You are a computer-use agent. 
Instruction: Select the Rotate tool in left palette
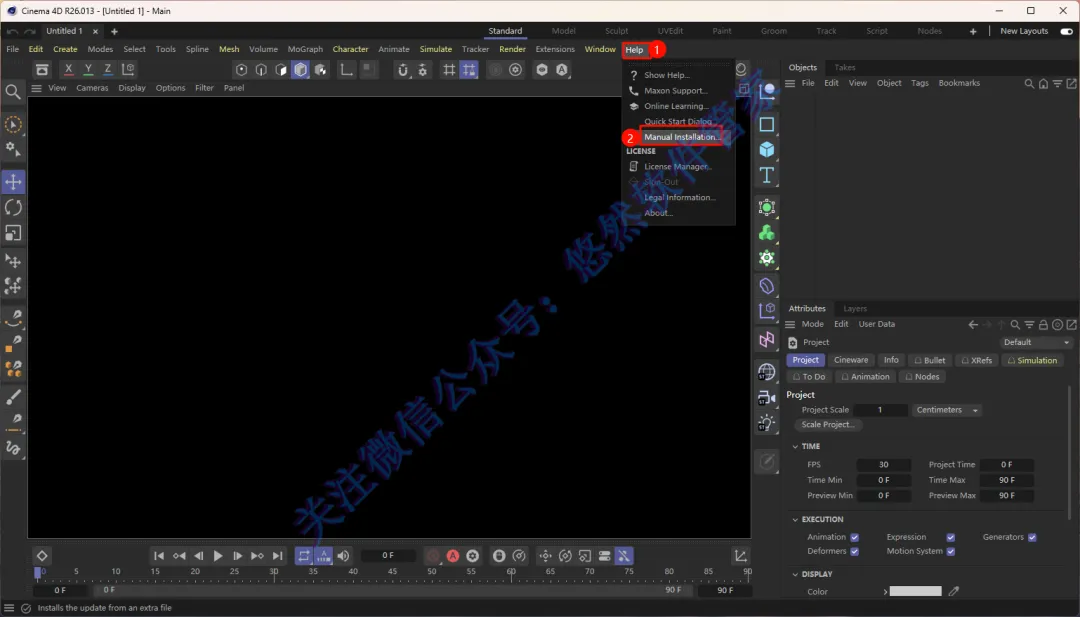(13, 207)
